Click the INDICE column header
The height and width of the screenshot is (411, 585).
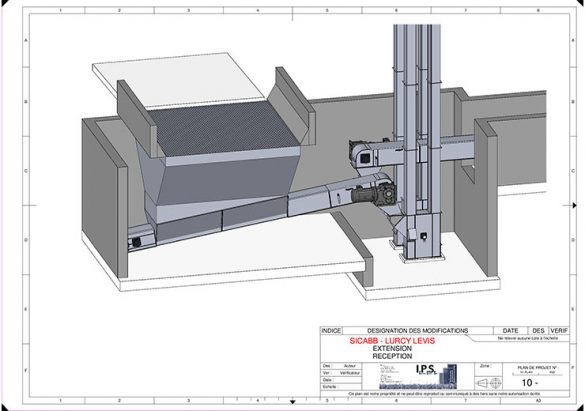pos(331,330)
